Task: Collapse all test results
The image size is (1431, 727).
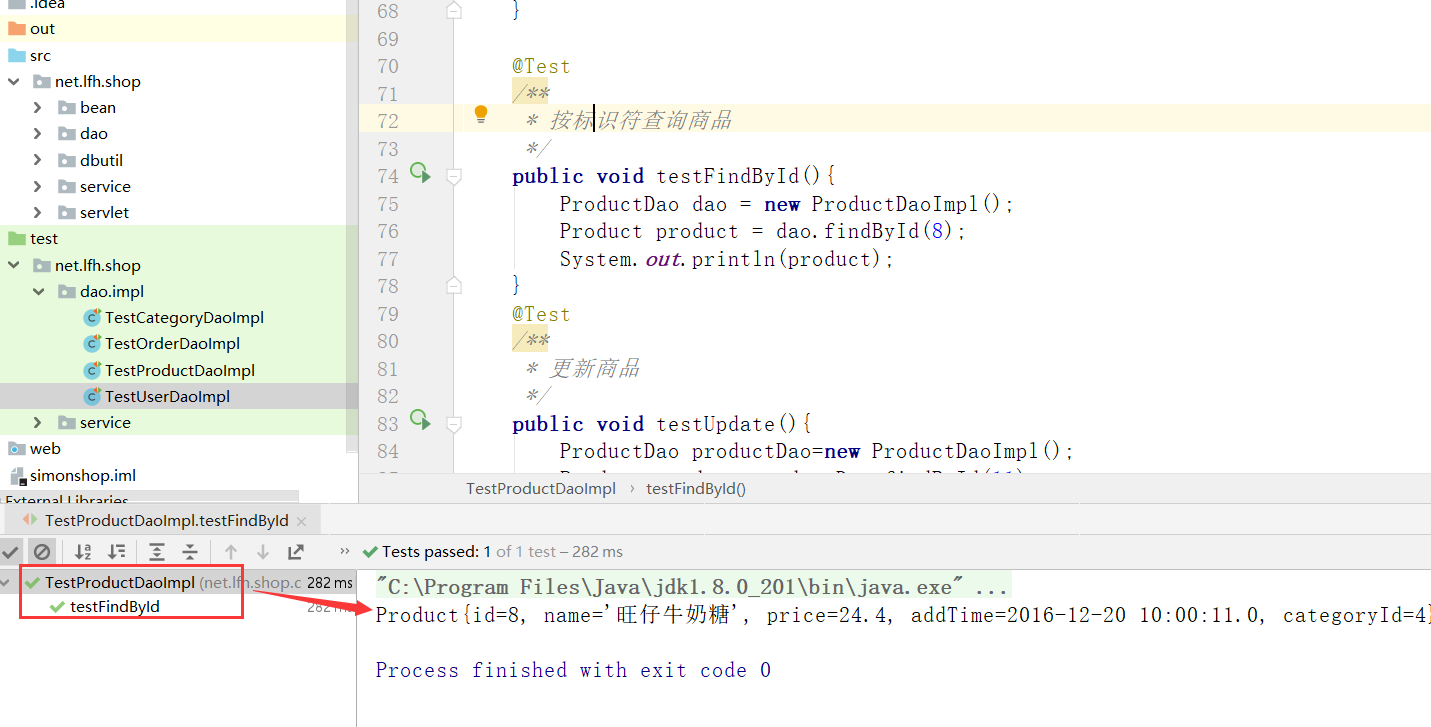Action: point(190,552)
